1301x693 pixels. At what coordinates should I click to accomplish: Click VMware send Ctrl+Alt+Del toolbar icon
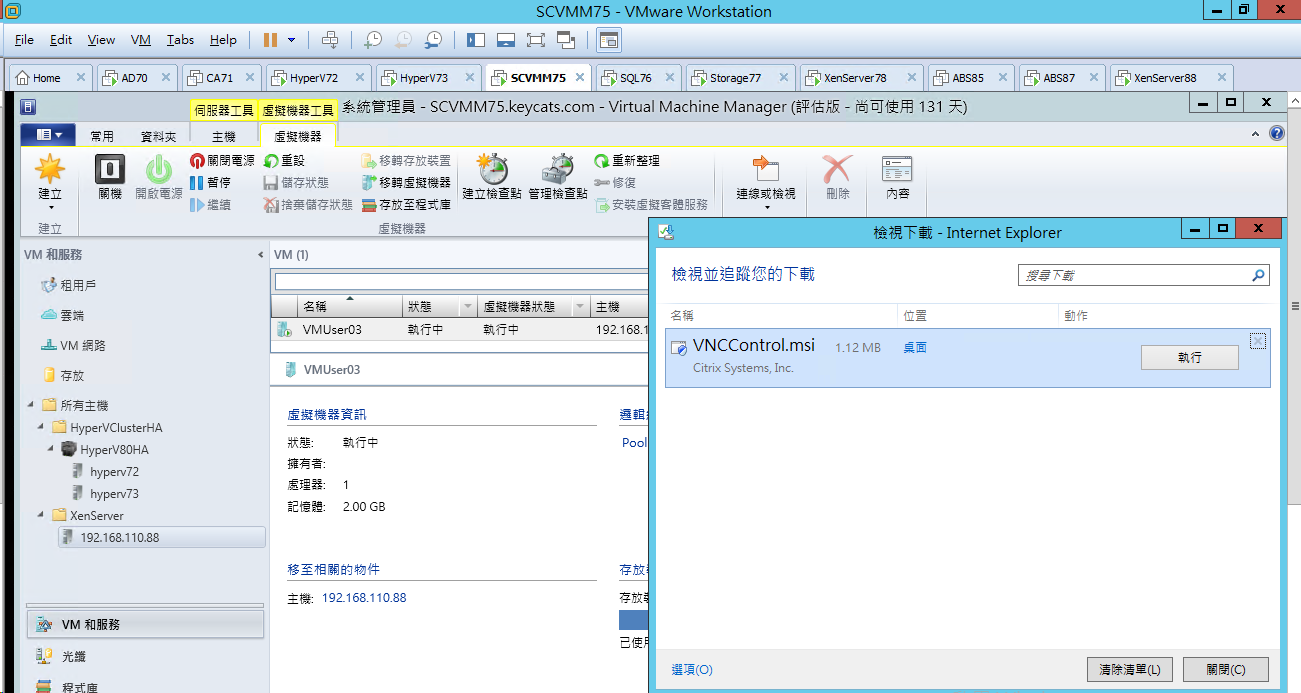330,40
